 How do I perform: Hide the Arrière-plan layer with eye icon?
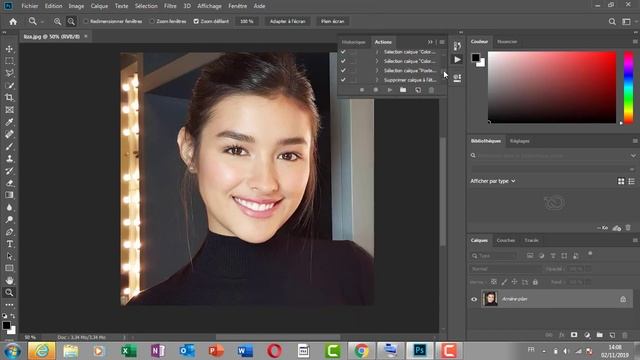[x=474, y=299]
